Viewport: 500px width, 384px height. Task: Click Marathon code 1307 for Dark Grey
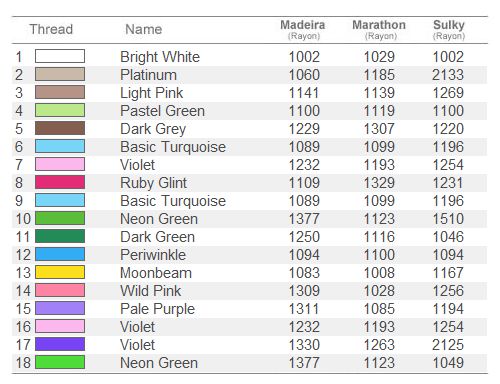(x=379, y=129)
